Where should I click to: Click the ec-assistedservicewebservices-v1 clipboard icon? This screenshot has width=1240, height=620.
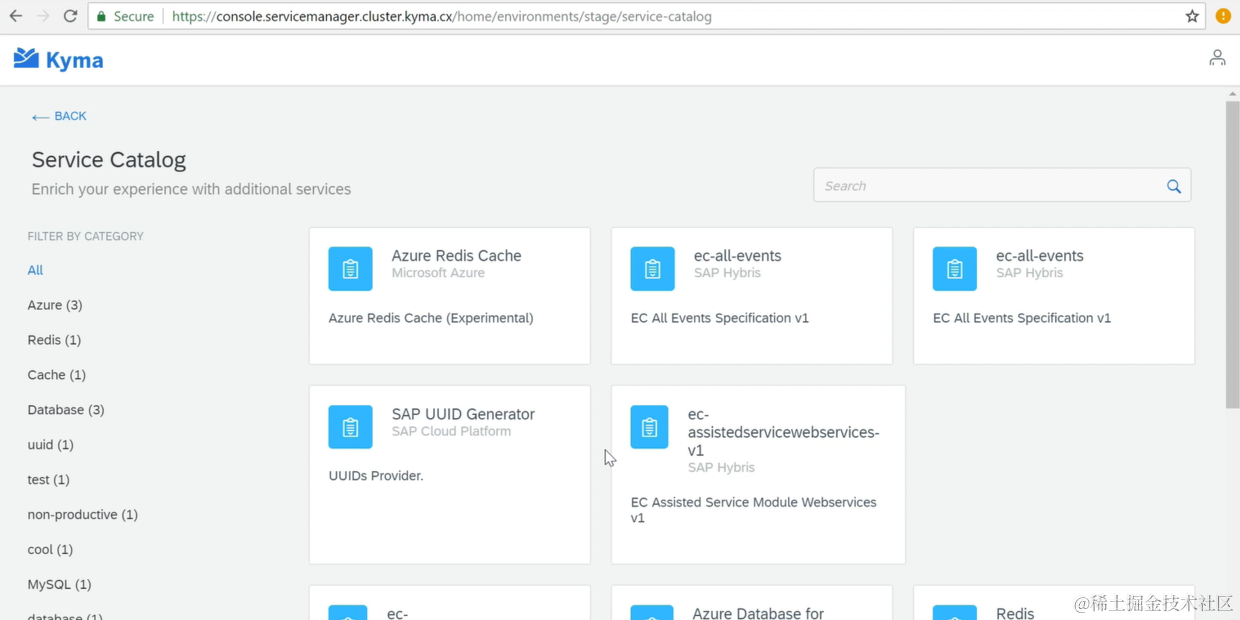pyautogui.click(x=649, y=427)
